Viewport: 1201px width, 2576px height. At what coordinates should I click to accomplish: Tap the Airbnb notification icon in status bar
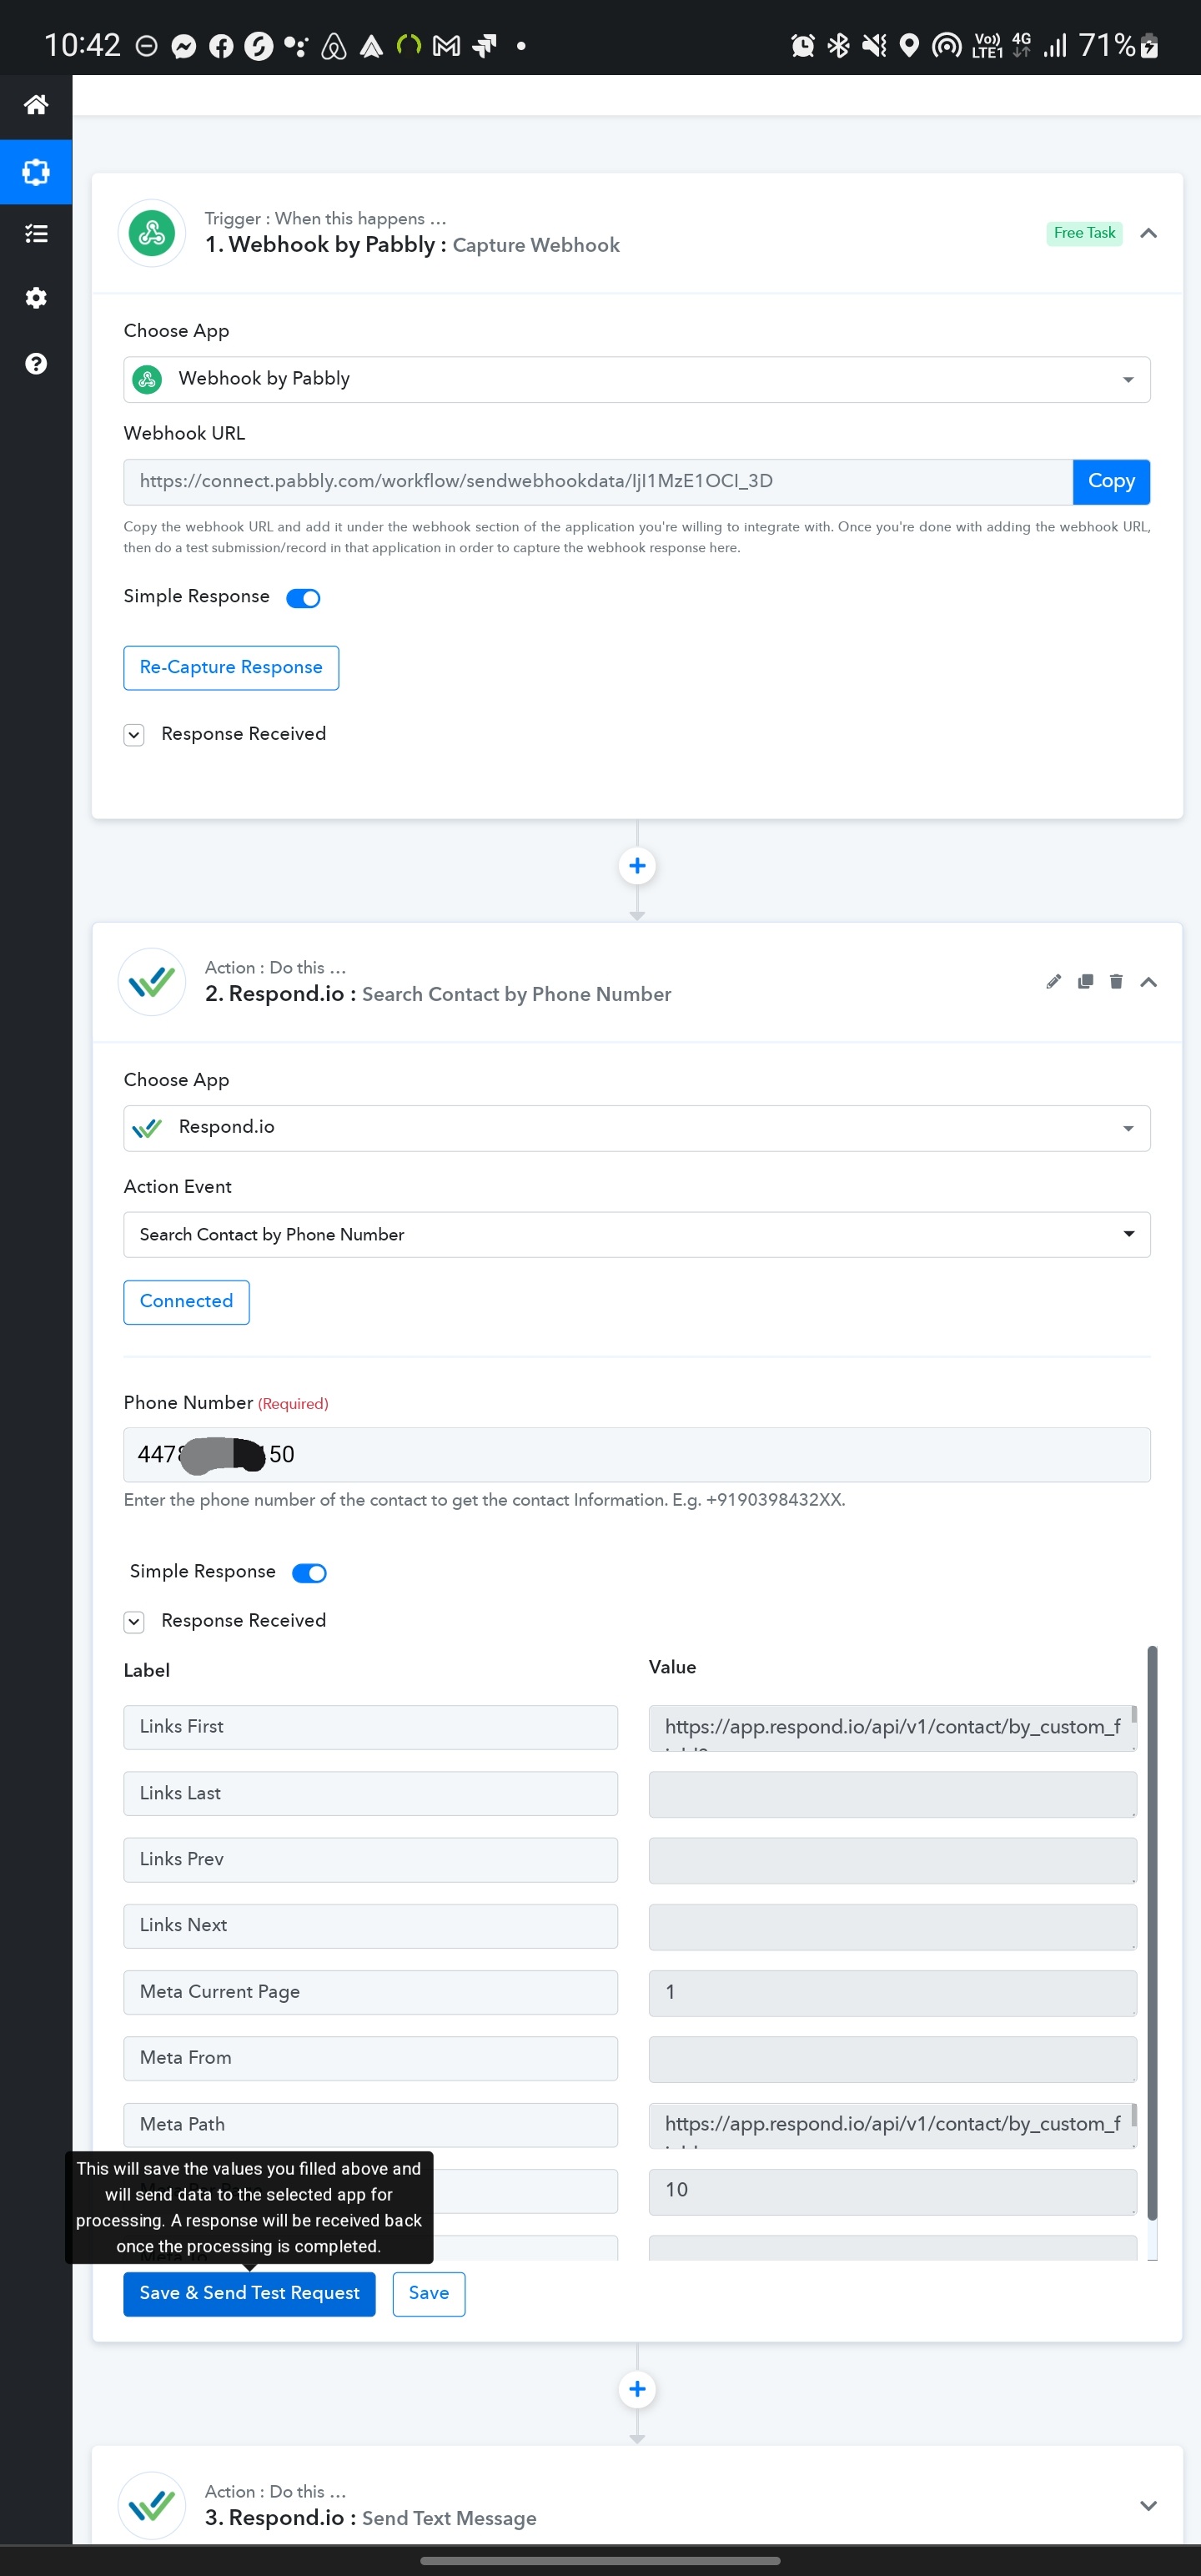click(334, 46)
